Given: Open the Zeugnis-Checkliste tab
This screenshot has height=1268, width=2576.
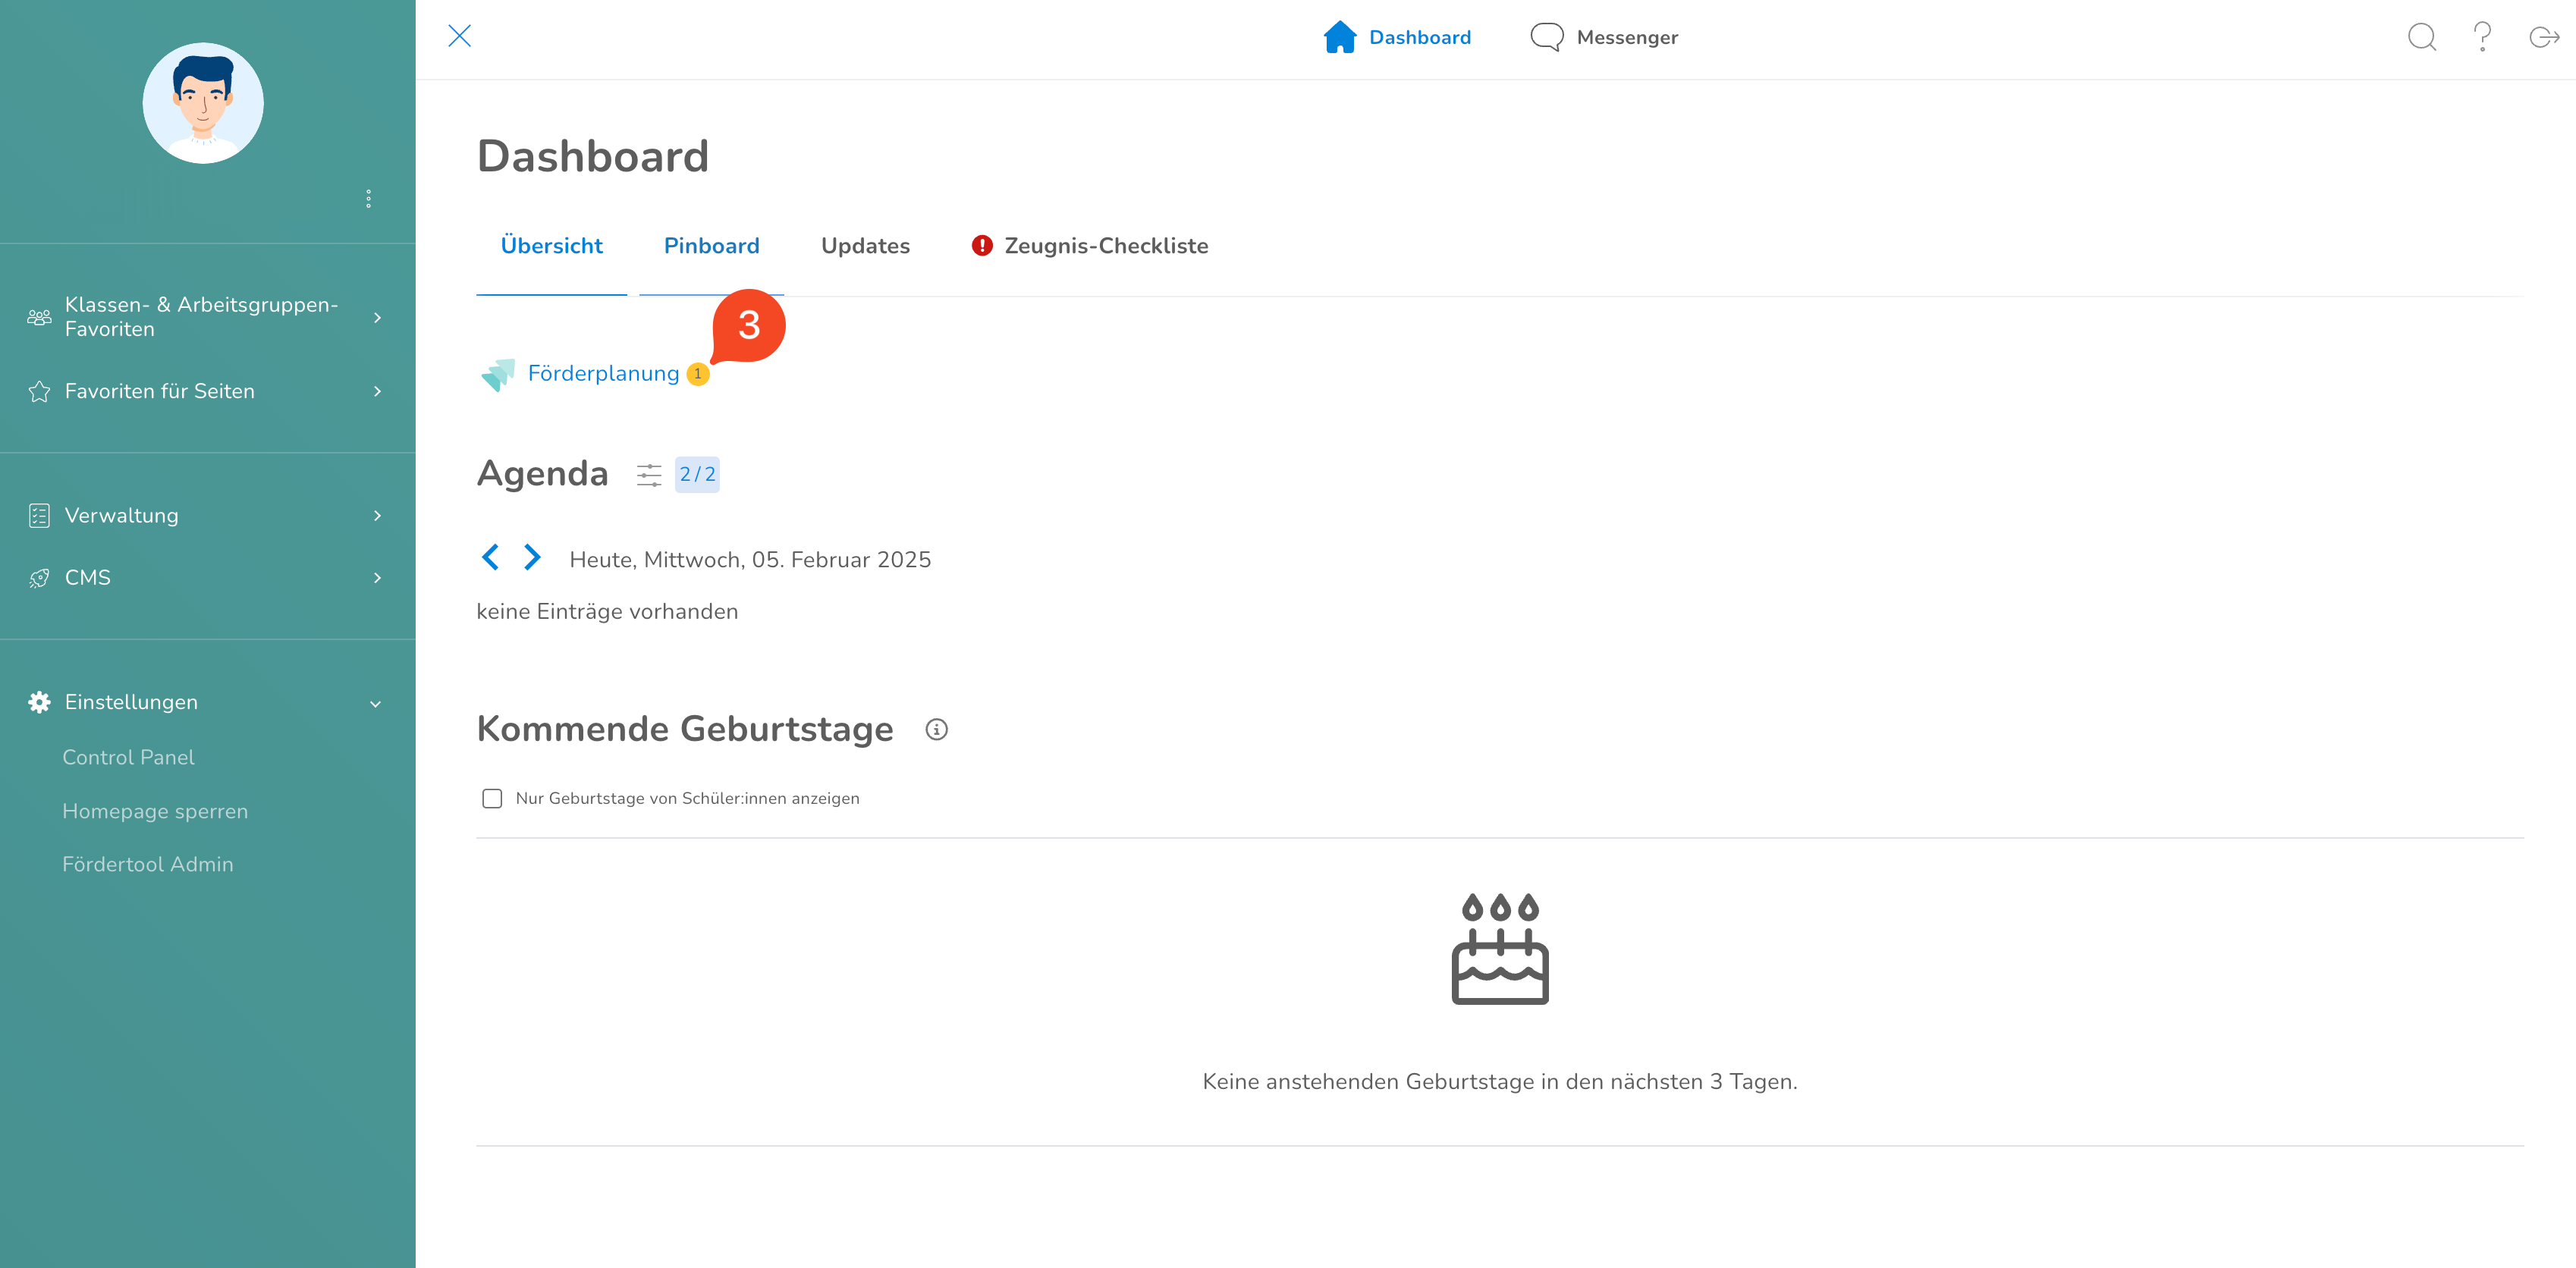Looking at the screenshot, I should click(x=1105, y=246).
